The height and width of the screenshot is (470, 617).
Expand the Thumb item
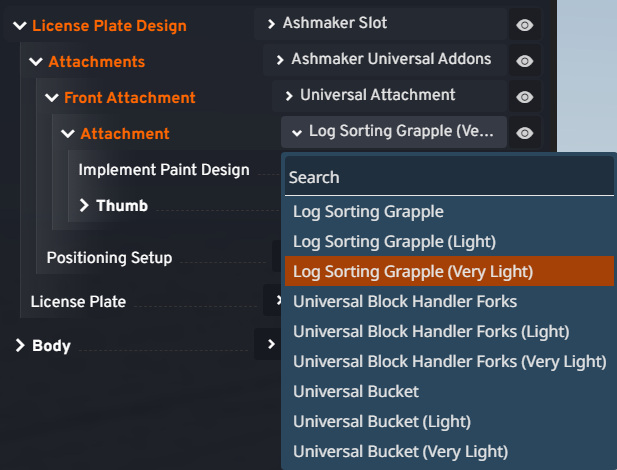[x=84, y=206]
